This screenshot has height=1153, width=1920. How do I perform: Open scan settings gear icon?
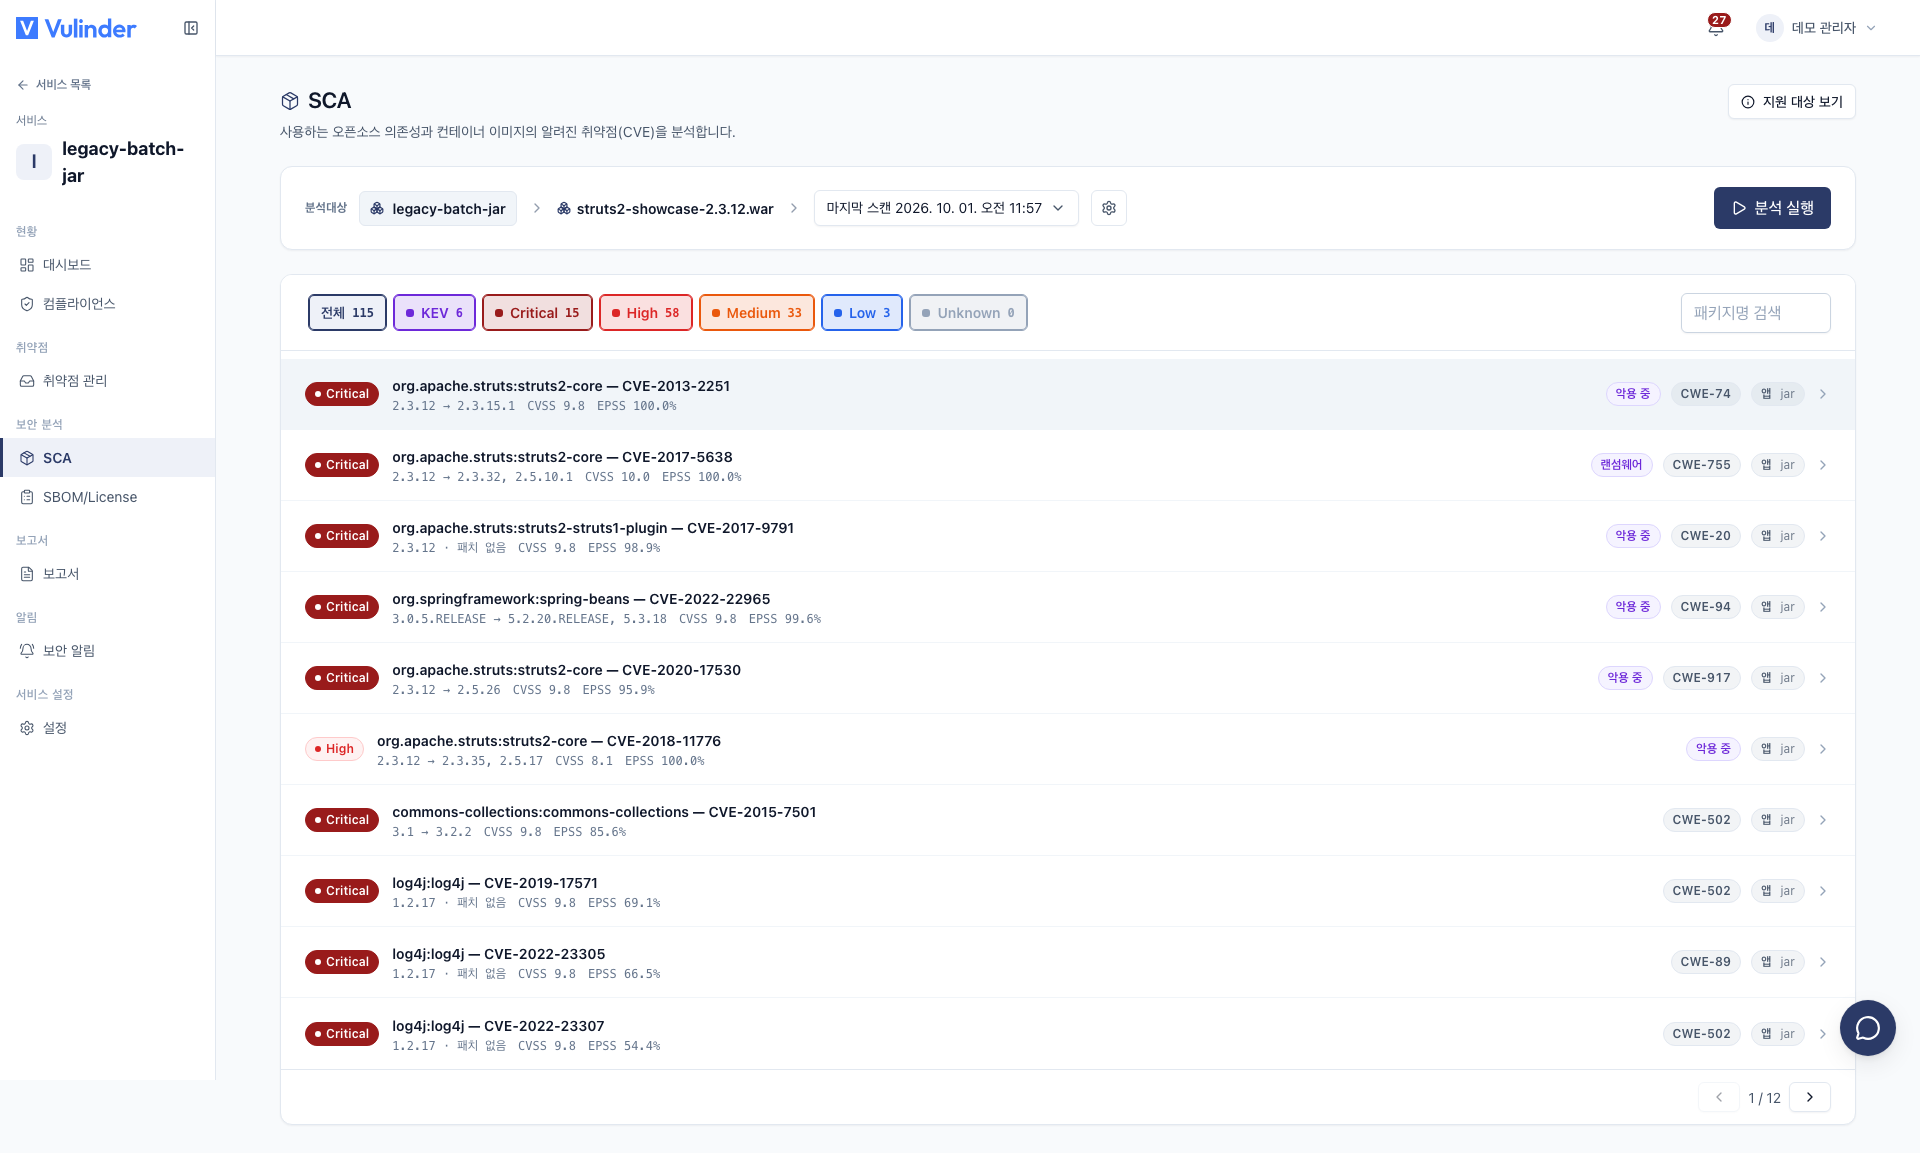[1109, 208]
